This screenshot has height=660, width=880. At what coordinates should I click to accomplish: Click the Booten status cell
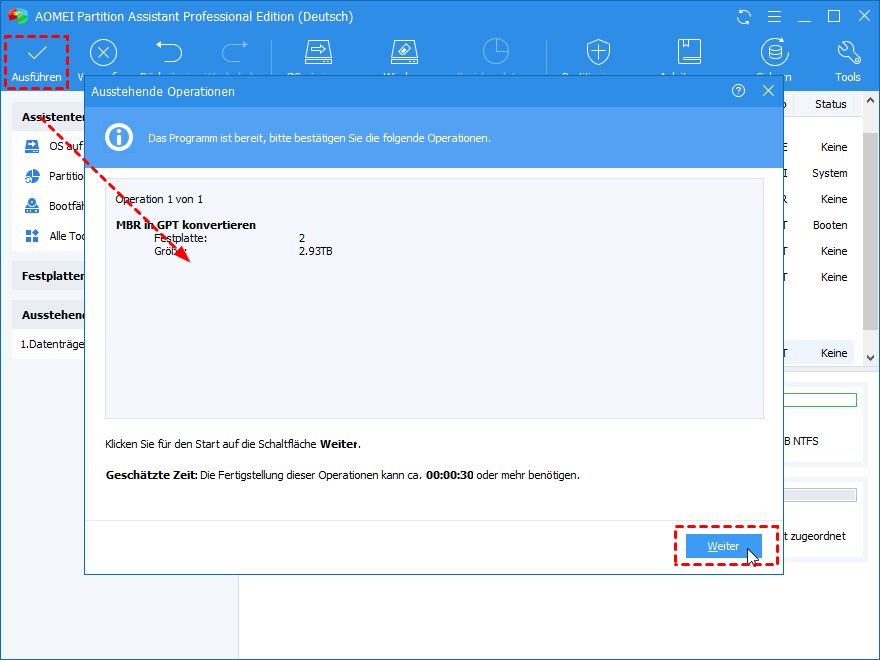coord(830,225)
